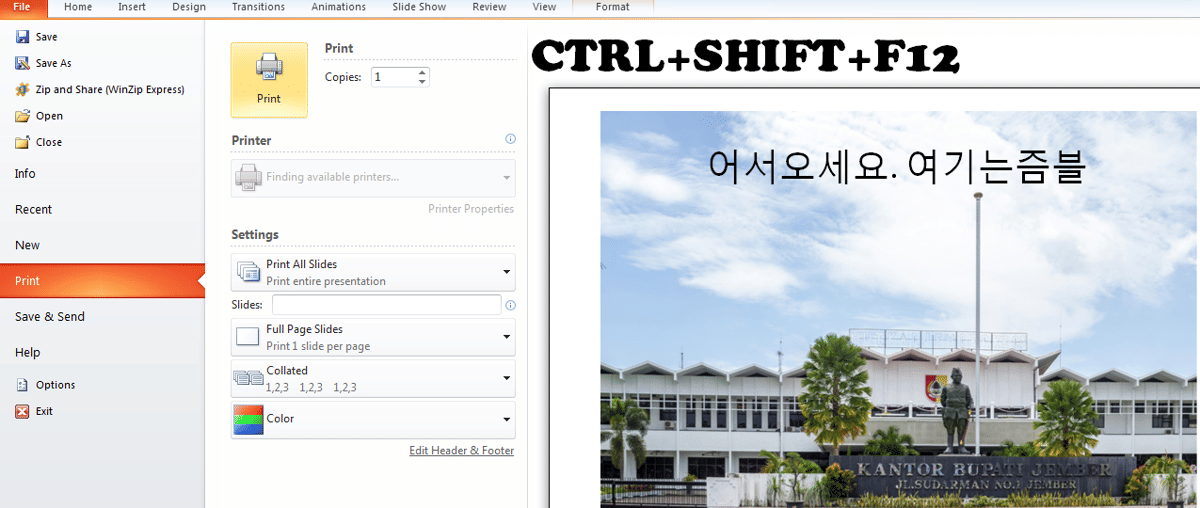Click the Exit icon
This screenshot has width=1200, height=508.
click(22, 411)
